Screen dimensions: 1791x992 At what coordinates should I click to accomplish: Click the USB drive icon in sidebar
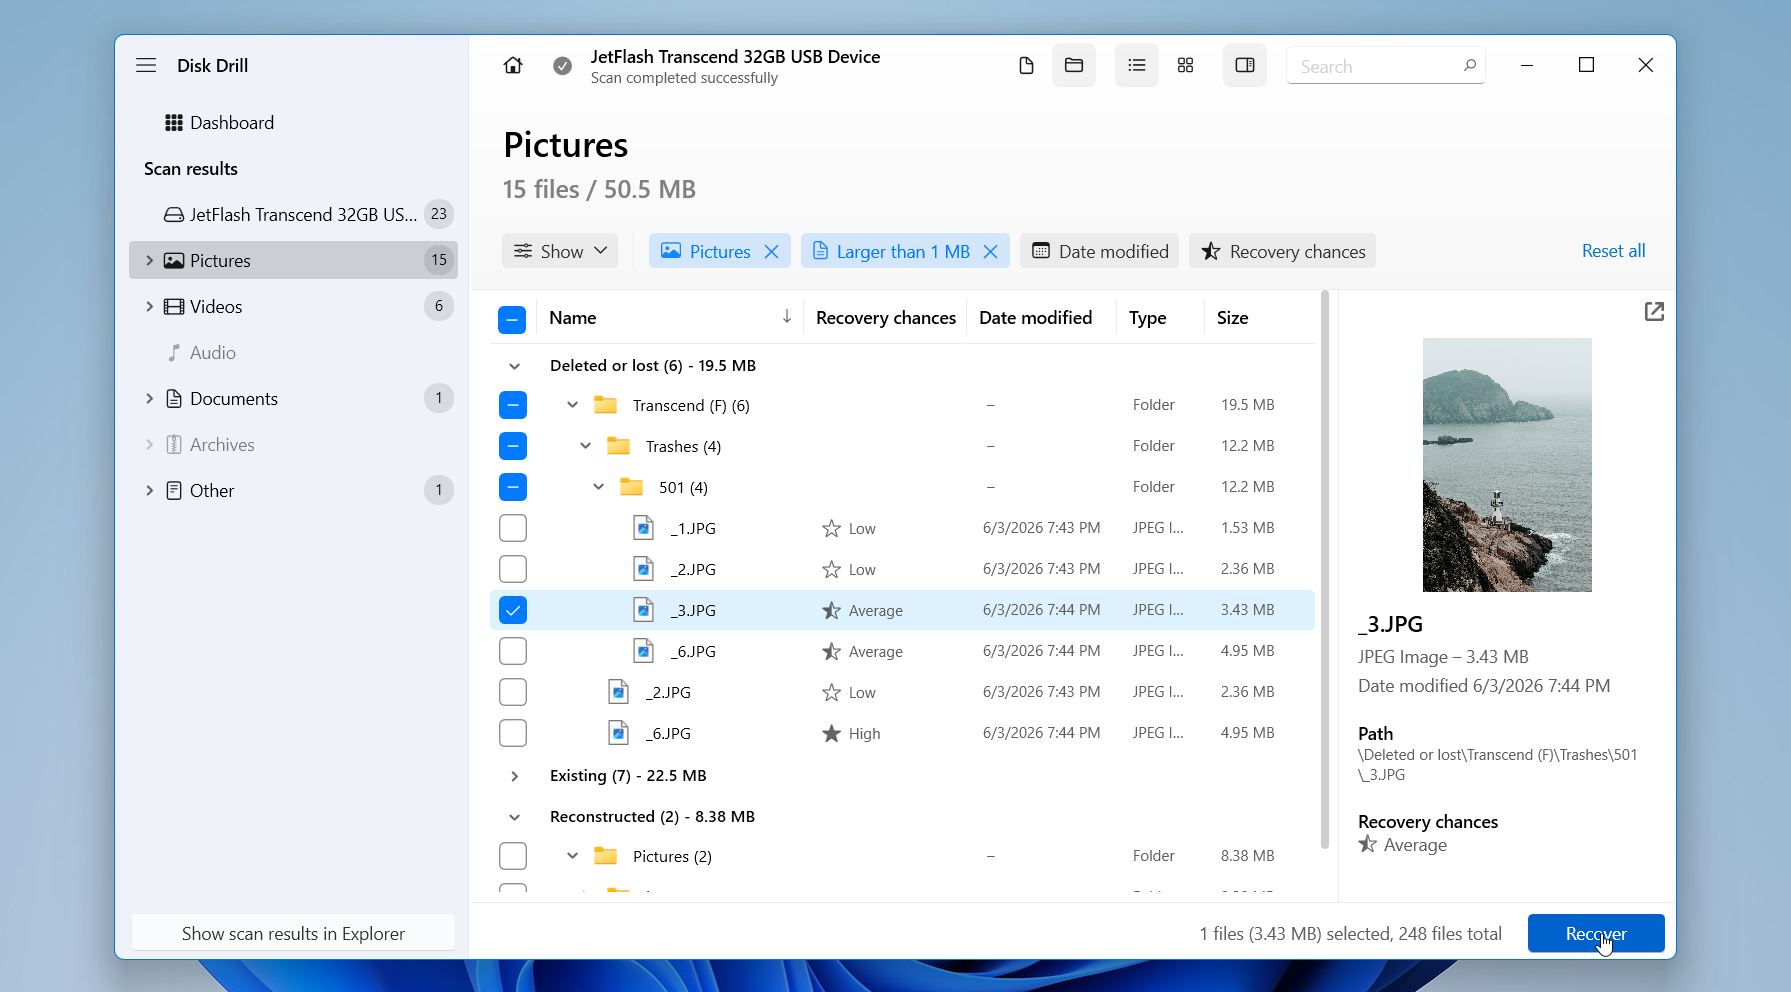(x=174, y=214)
